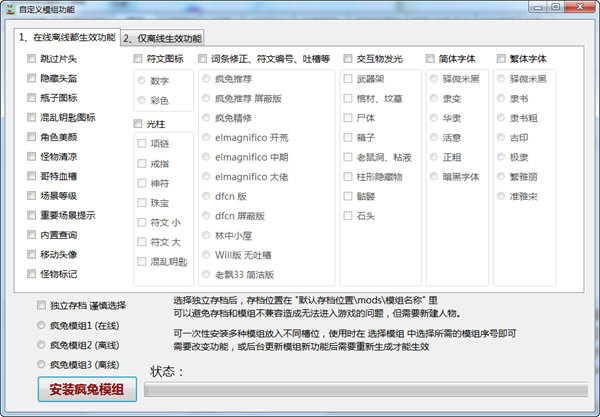Check 老鼠洞、粘液 checkbox
The height and width of the screenshot is (417, 600).
click(x=348, y=157)
